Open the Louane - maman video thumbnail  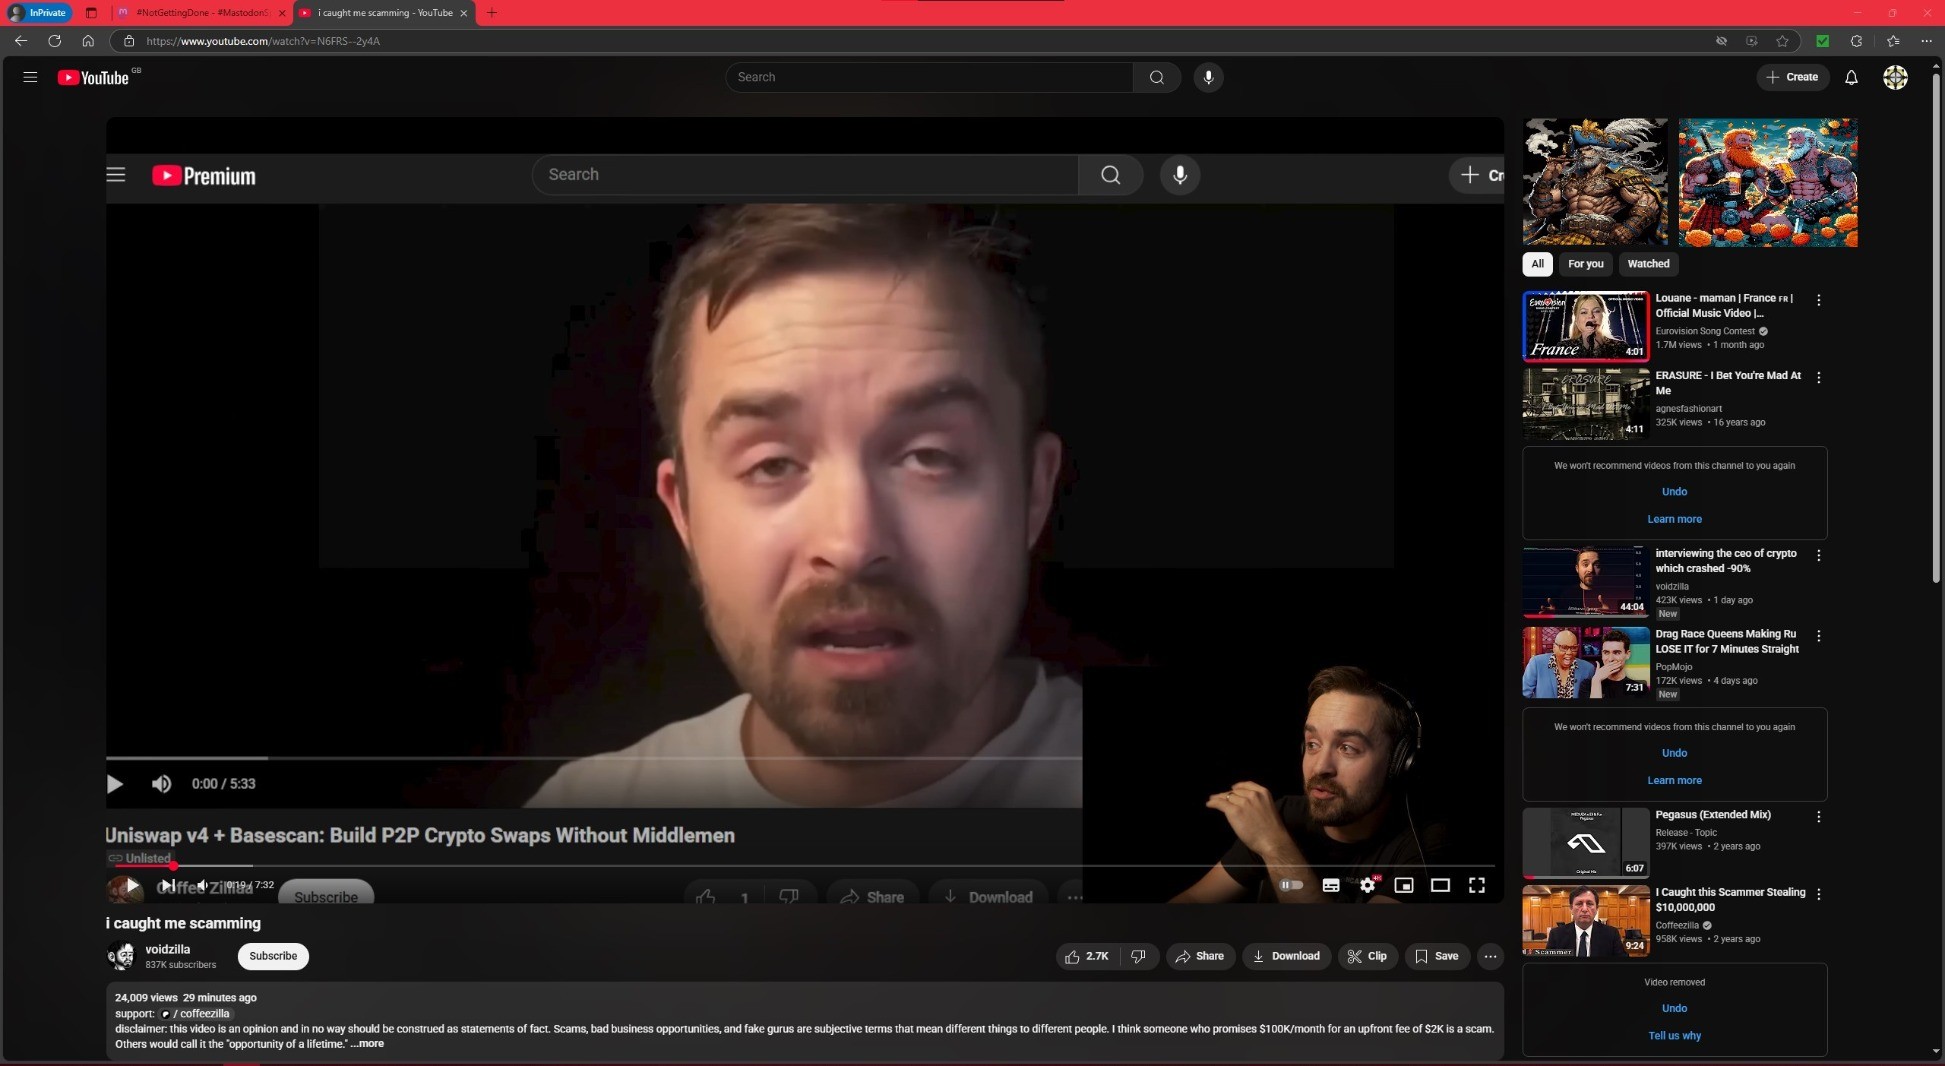click(1586, 326)
